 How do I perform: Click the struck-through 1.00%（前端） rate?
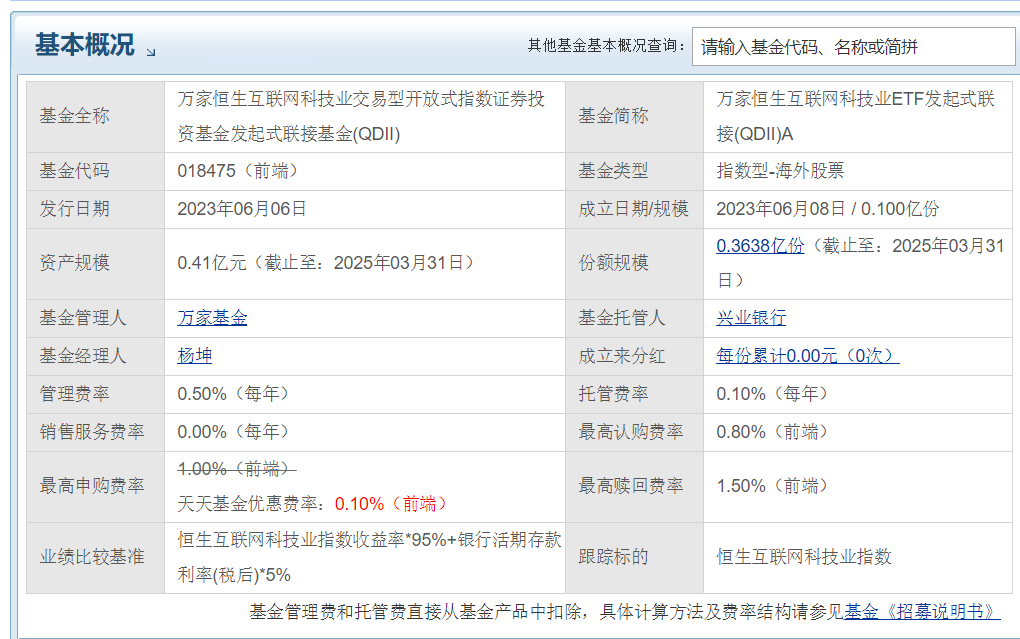(x=237, y=469)
